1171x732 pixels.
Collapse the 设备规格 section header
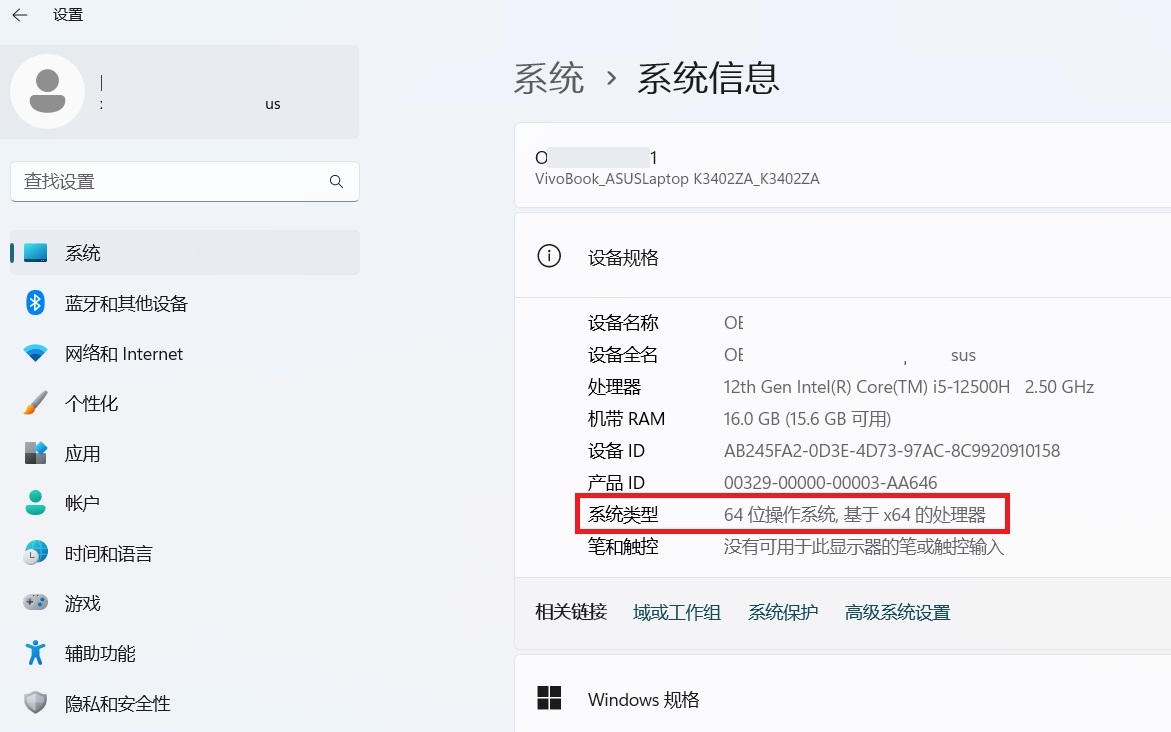pos(842,256)
